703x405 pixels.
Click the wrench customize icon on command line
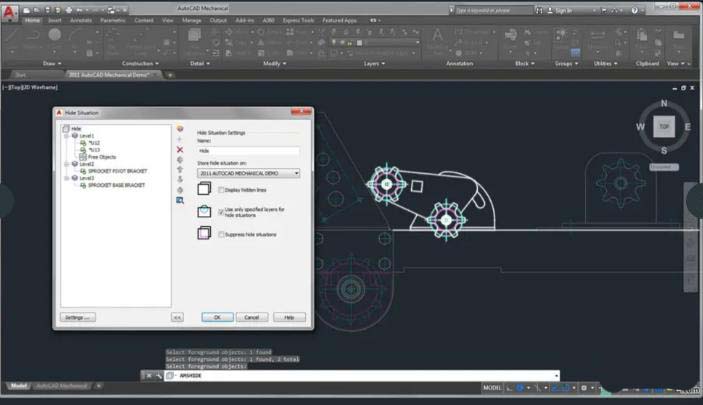[159, 376]
